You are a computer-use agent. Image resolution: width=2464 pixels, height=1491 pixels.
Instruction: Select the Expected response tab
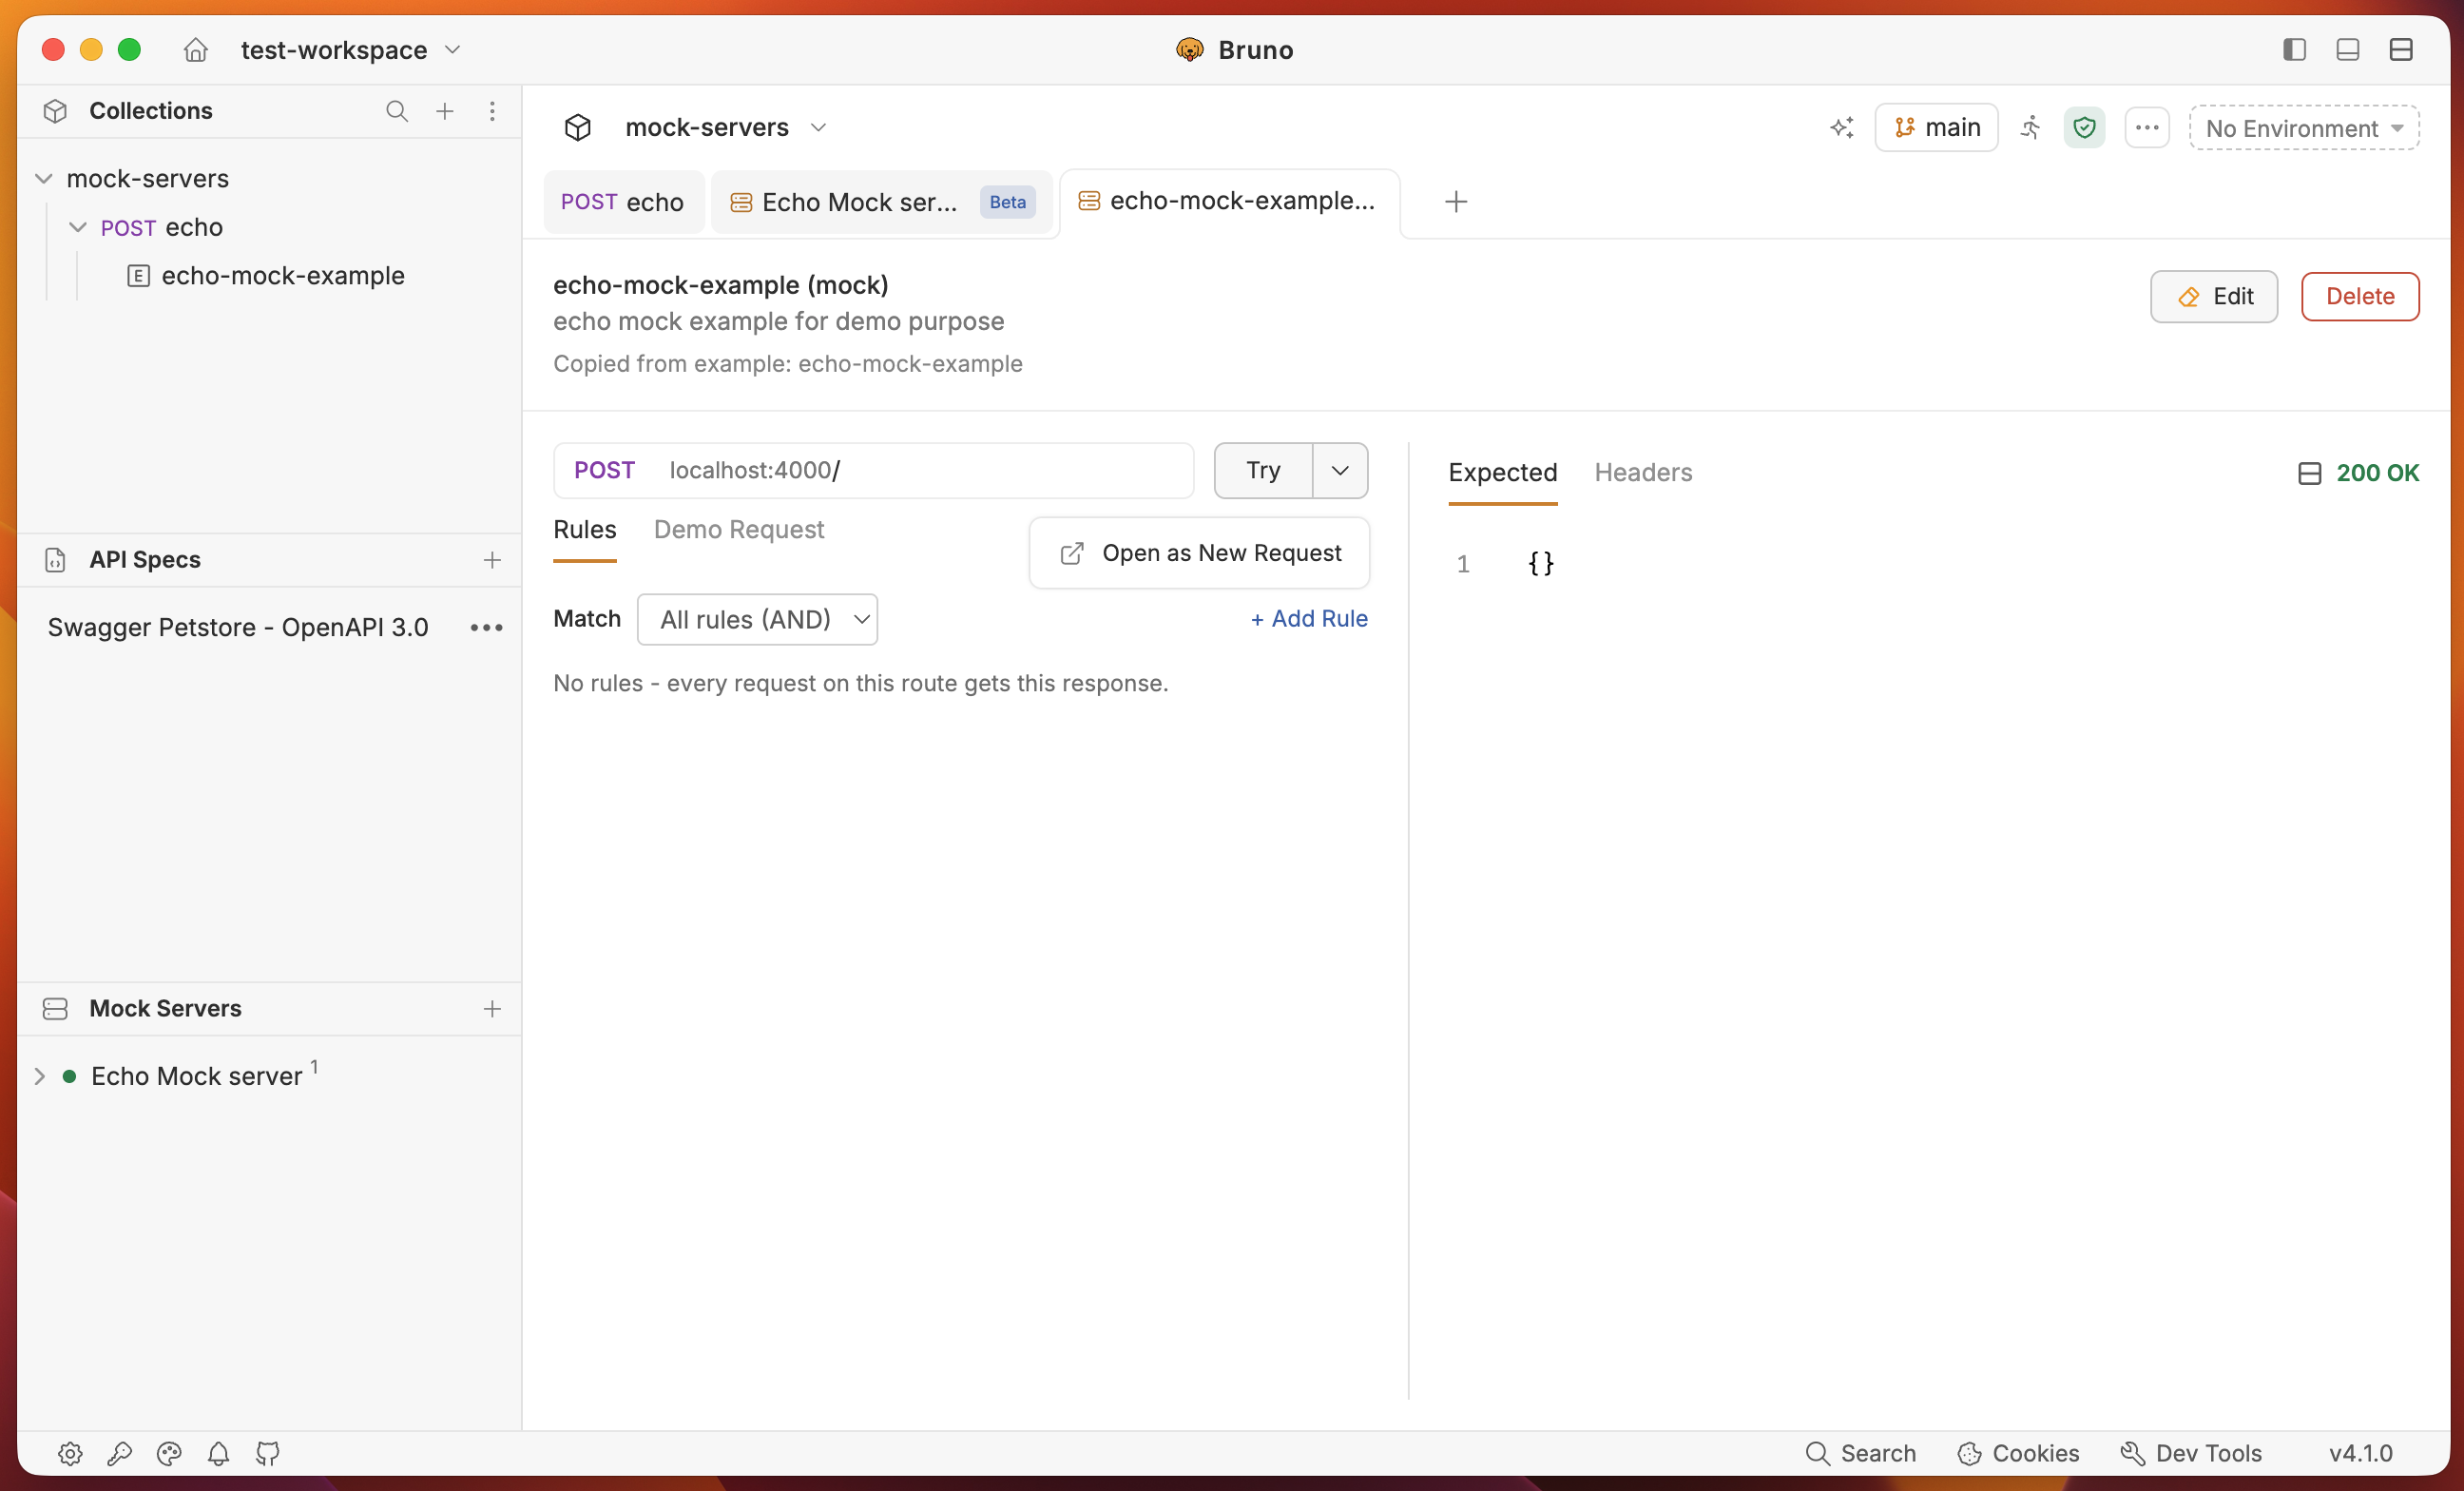coord(1503,473)
